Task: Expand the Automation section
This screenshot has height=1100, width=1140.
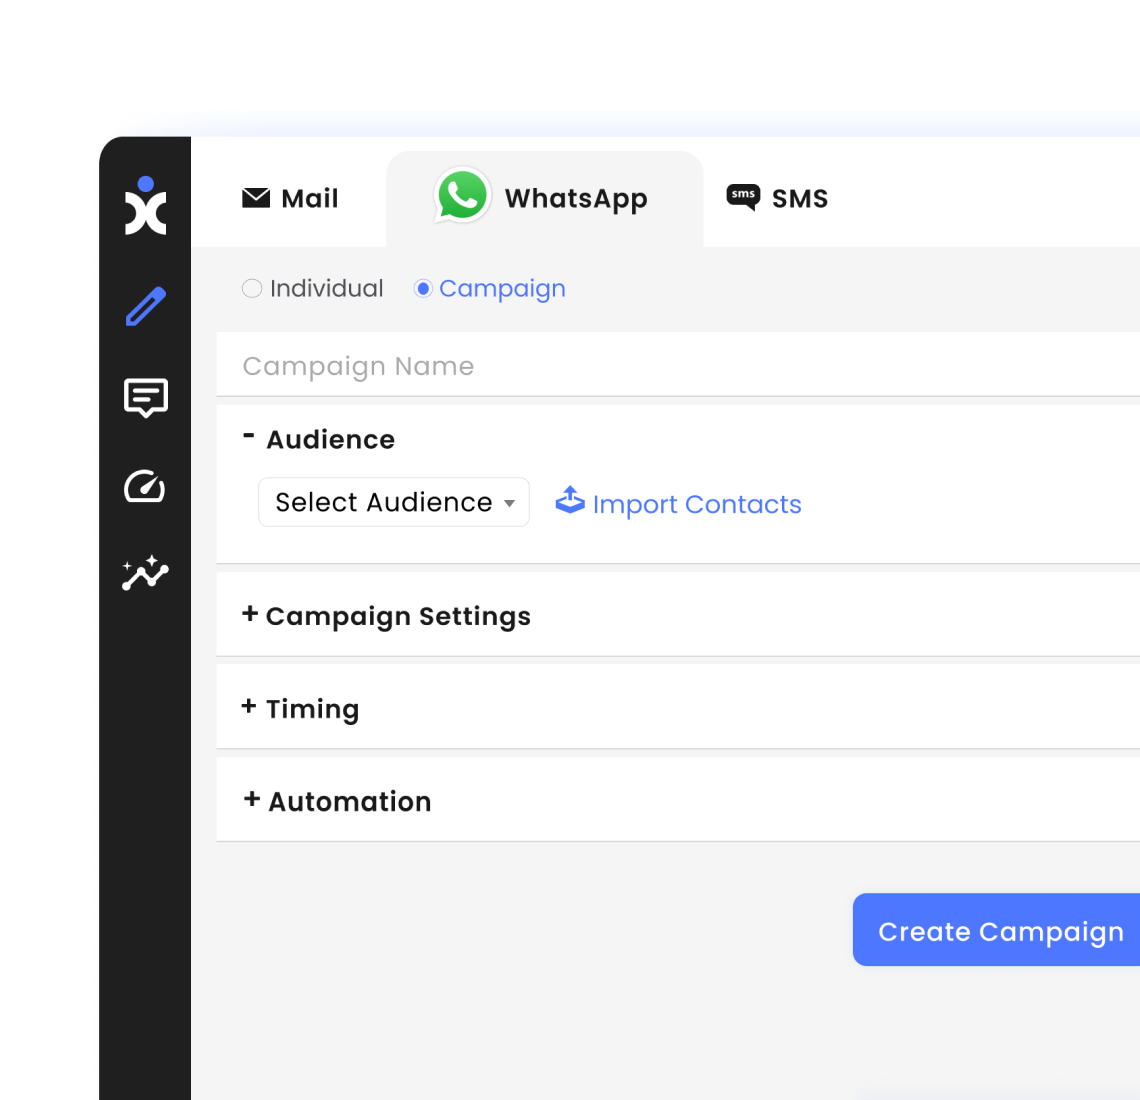Action: pyautogui.click(x=252, y=799)
